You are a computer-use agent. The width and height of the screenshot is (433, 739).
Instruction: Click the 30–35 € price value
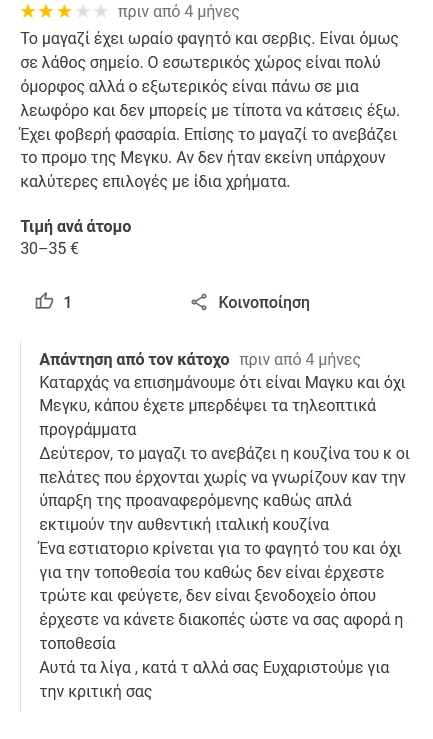[x=49, y=248]
